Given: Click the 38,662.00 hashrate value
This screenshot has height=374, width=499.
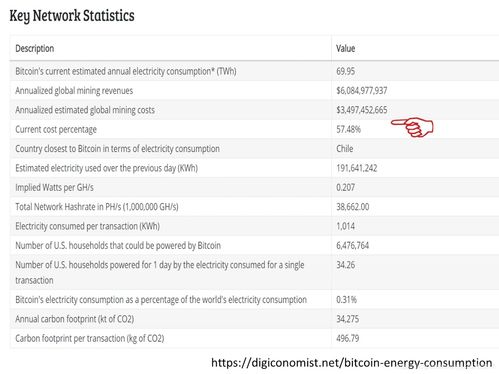Looking at the screenshot, I should [x=353, y=207].
